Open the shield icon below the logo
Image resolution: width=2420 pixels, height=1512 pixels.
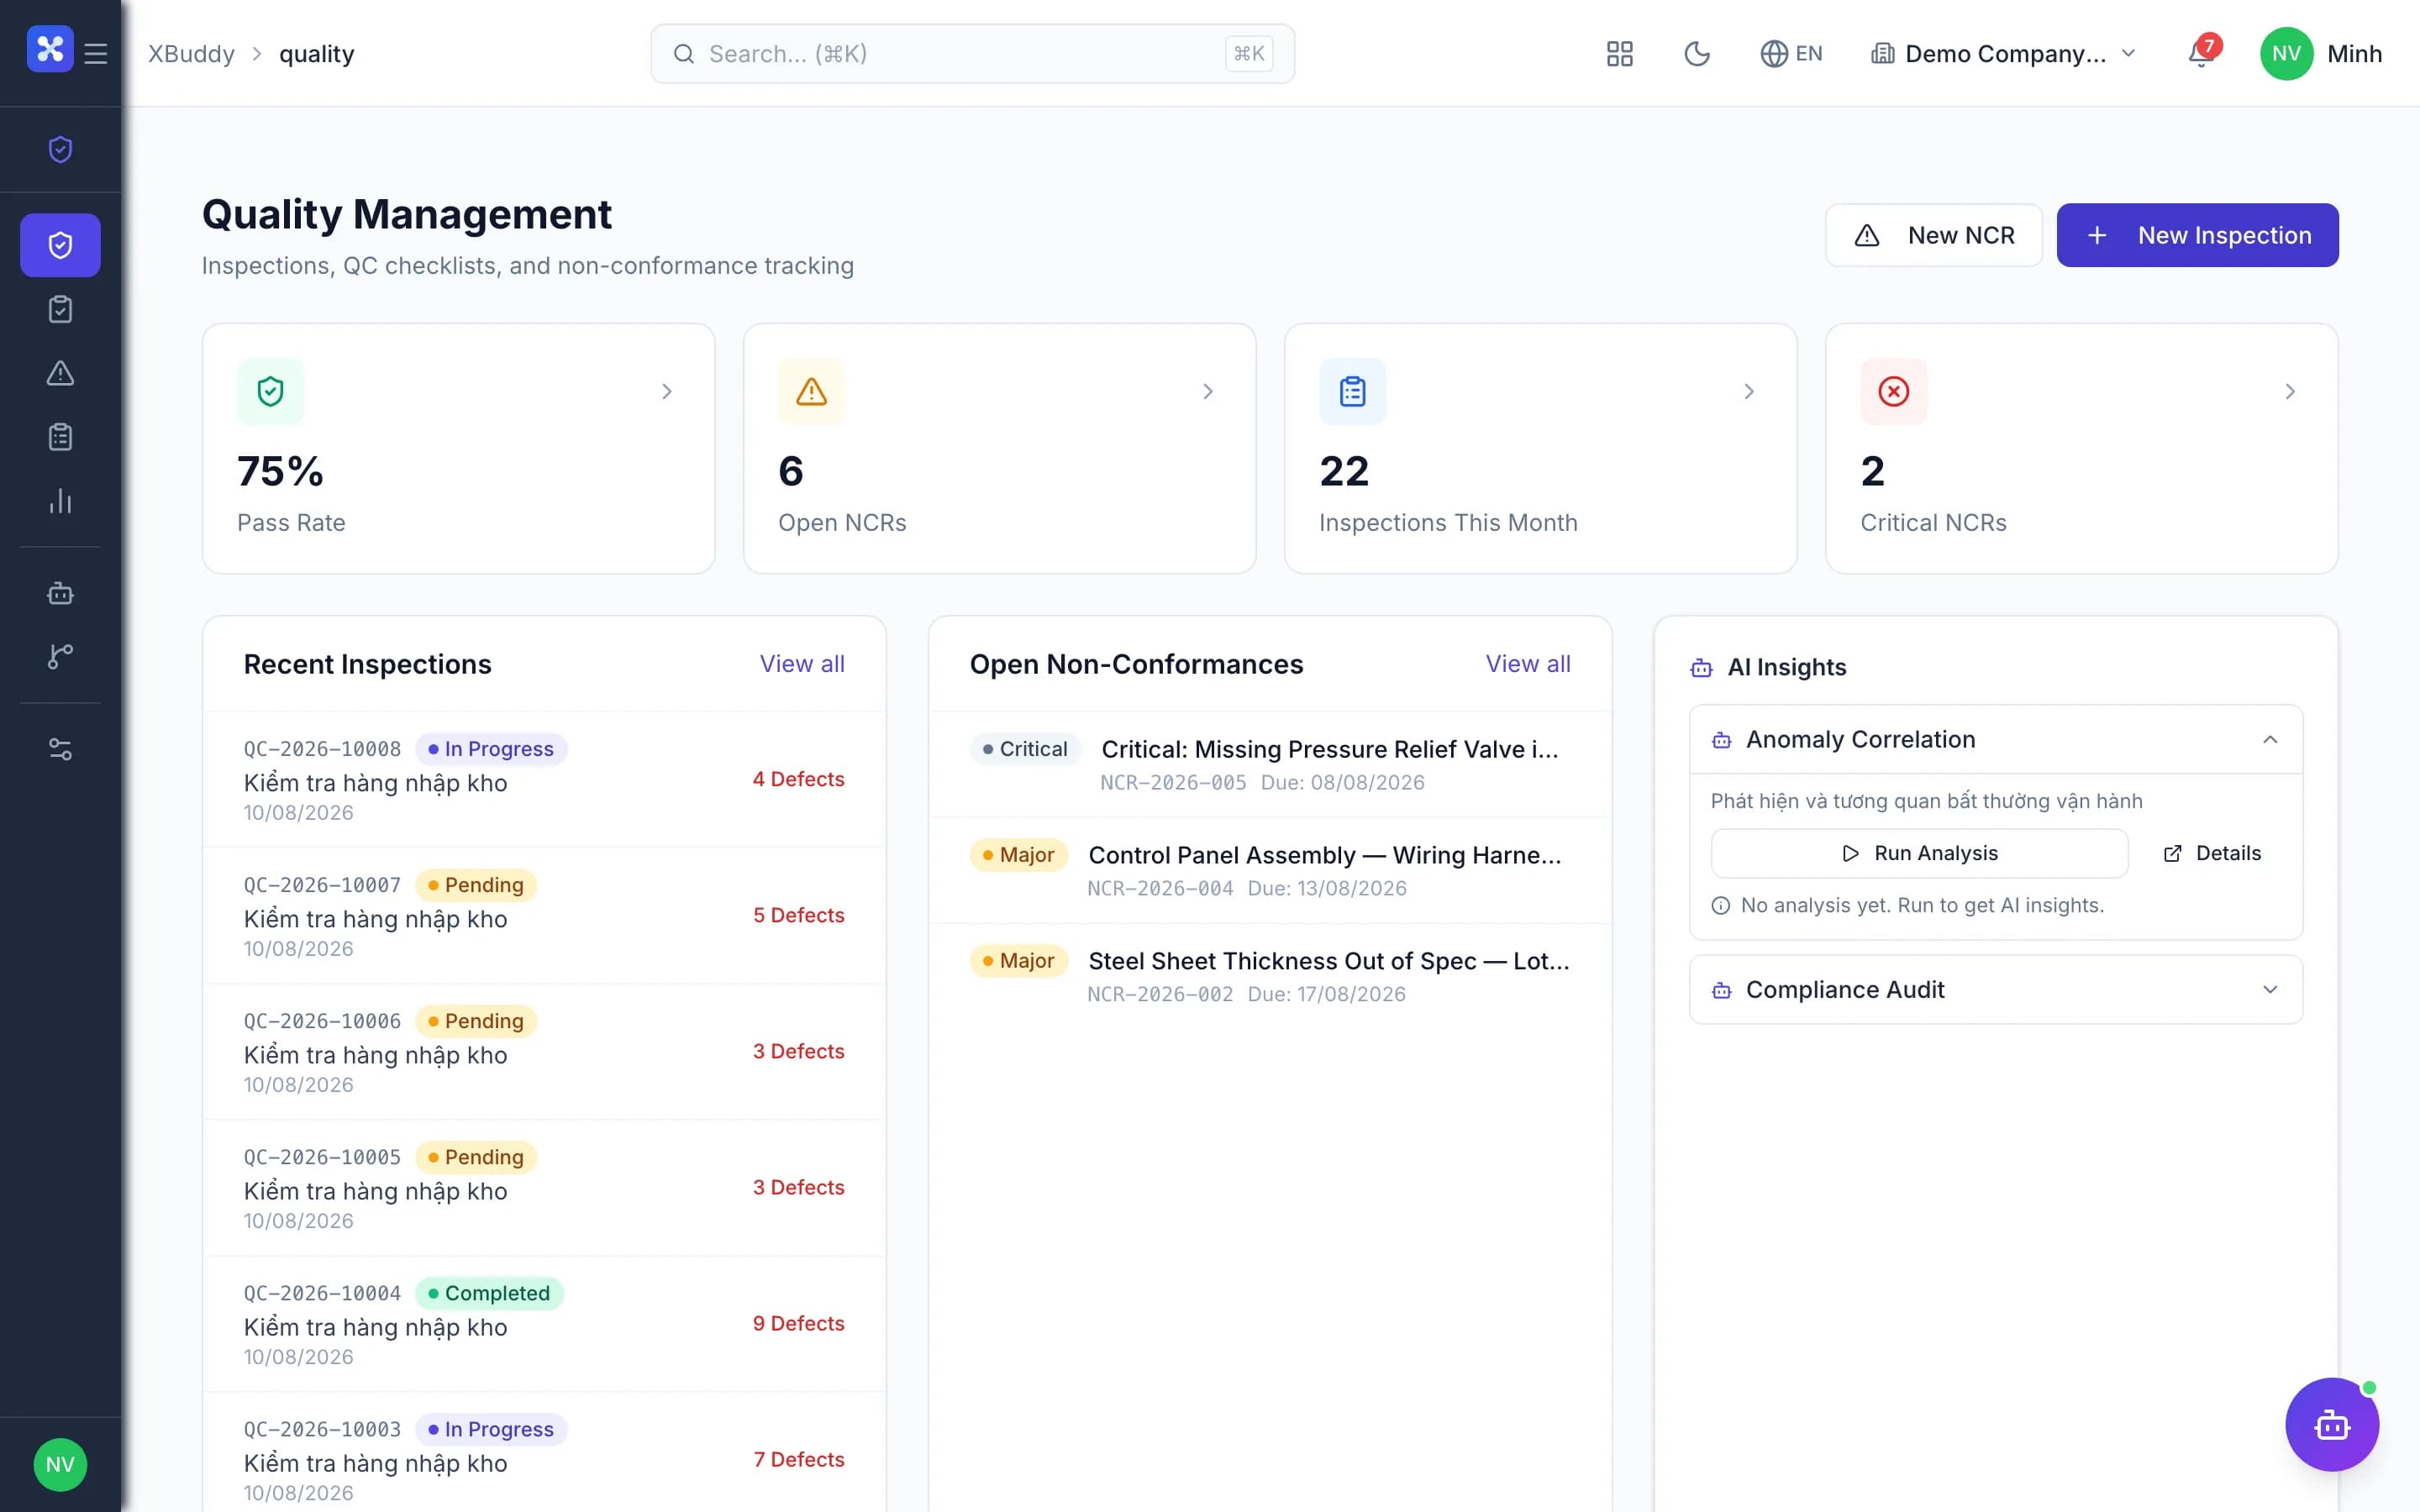(60, 149)
